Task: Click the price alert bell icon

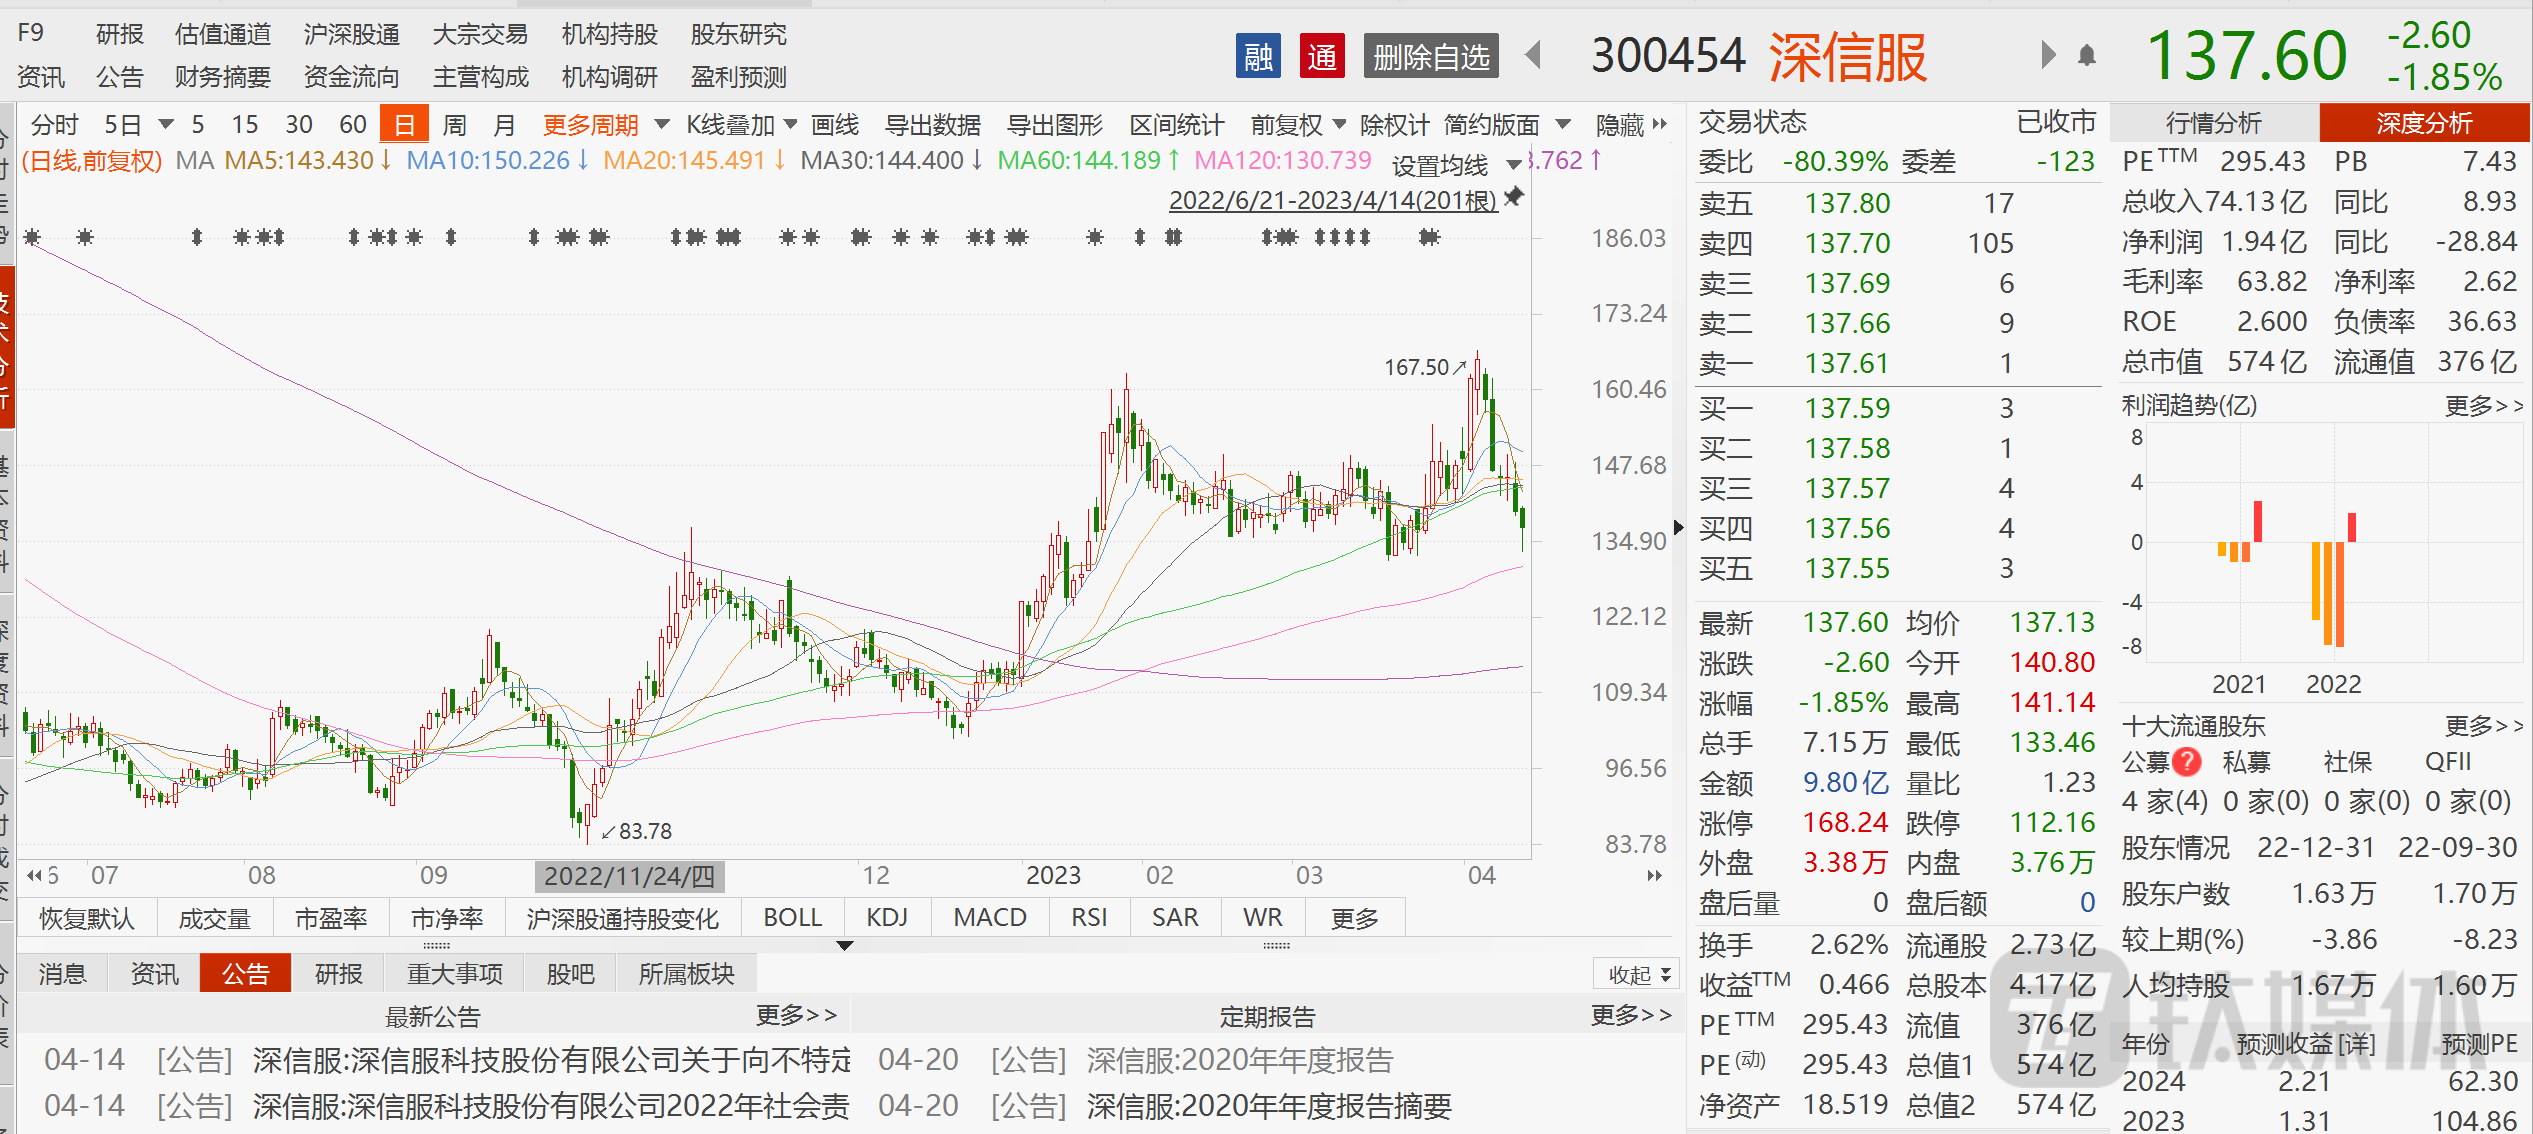Action: 2086,56
